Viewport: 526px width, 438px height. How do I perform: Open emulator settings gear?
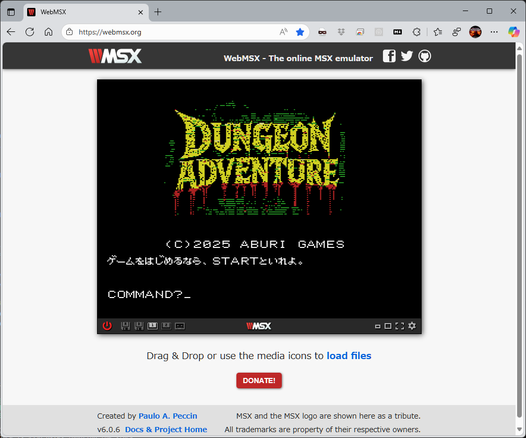pos(412,326)
